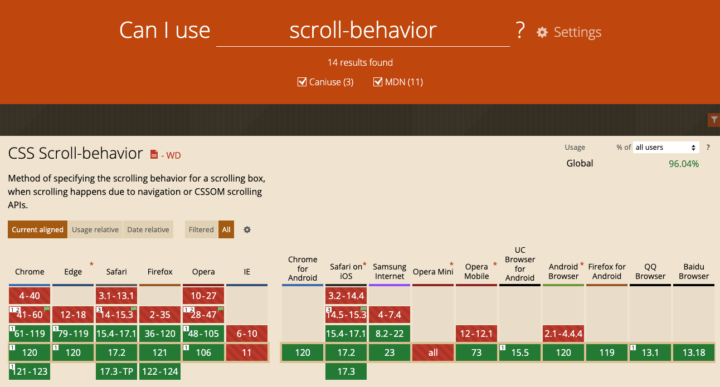
Task: Expand the Safari 17.2 version cell
Action: pos(117,353)
